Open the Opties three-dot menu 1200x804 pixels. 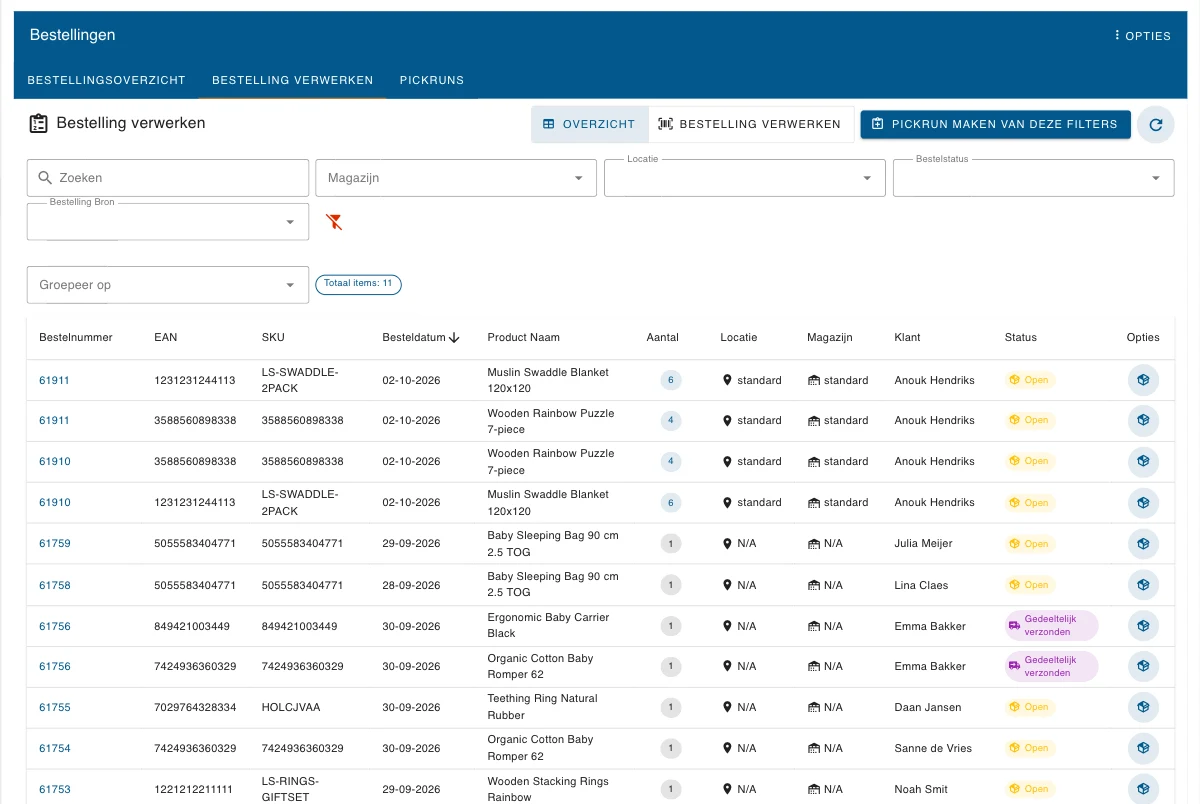[x=1142, y=35]
